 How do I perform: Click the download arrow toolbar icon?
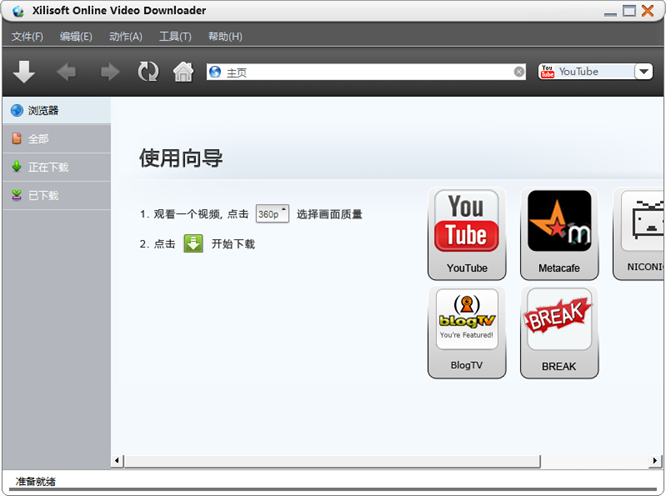click(24, 71)
